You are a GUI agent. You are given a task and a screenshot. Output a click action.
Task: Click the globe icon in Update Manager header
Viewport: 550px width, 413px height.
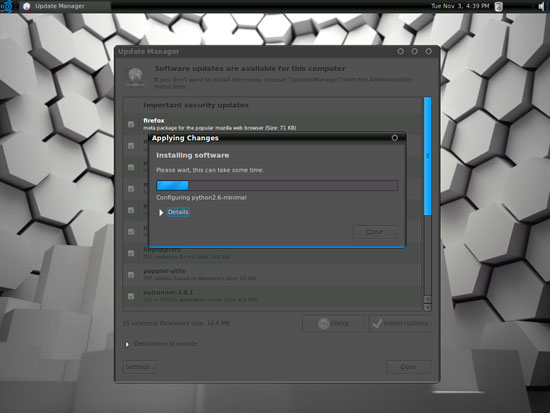(135, 76)
